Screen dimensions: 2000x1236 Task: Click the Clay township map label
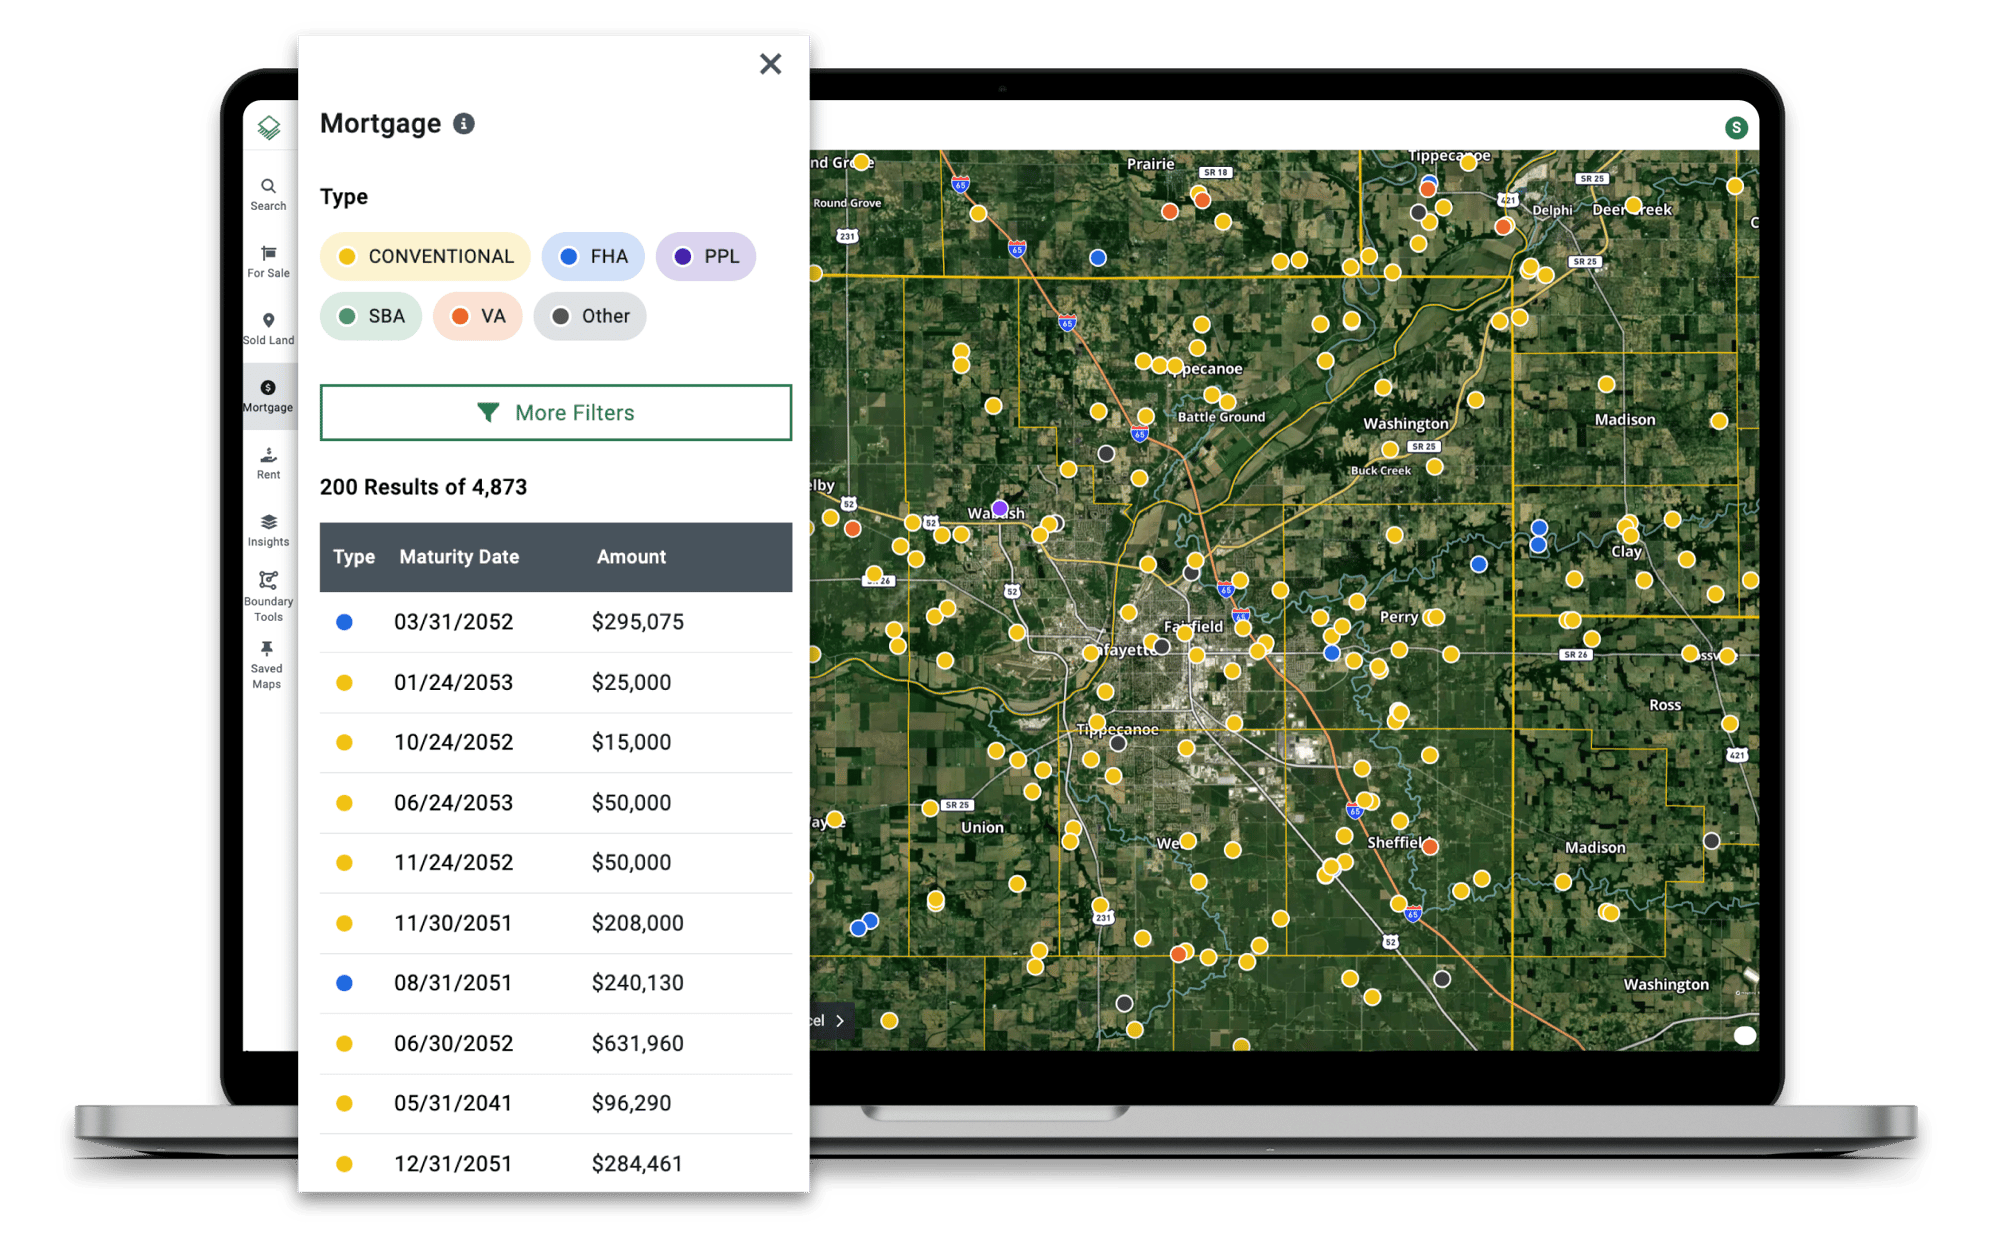[1626, 551]
